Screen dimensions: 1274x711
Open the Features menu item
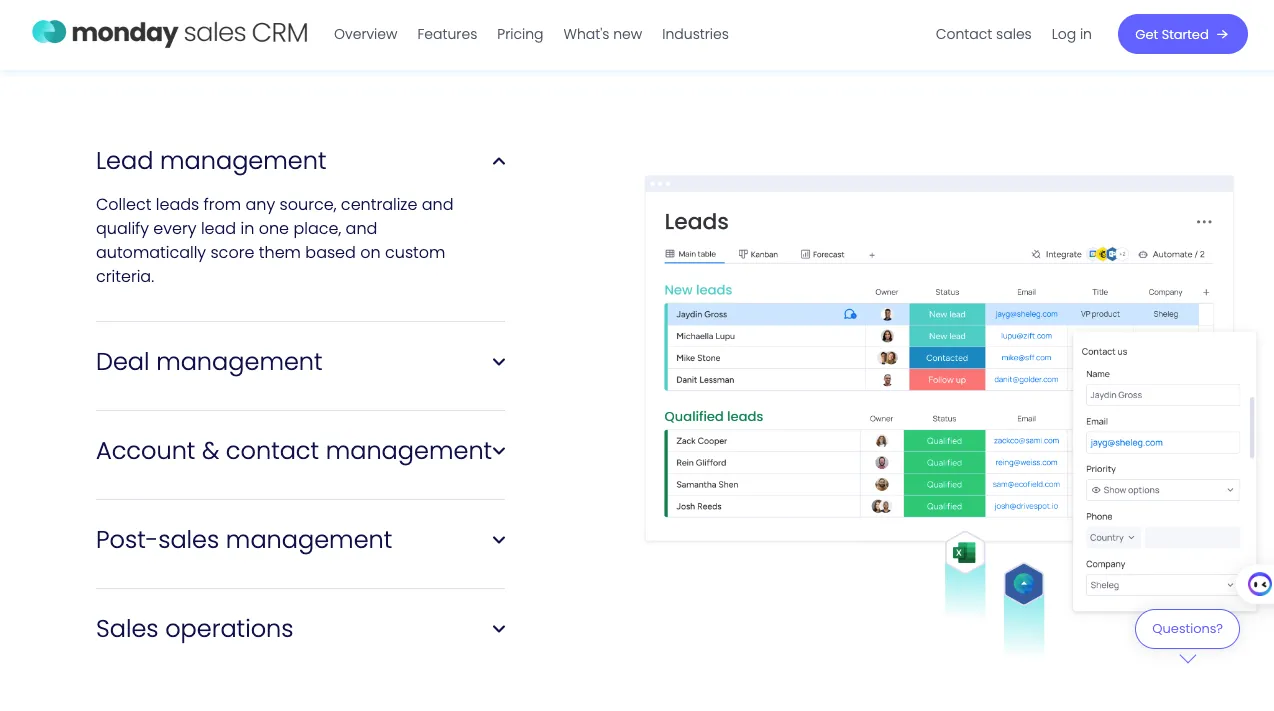pyautogui.click(x=447, y=34)
